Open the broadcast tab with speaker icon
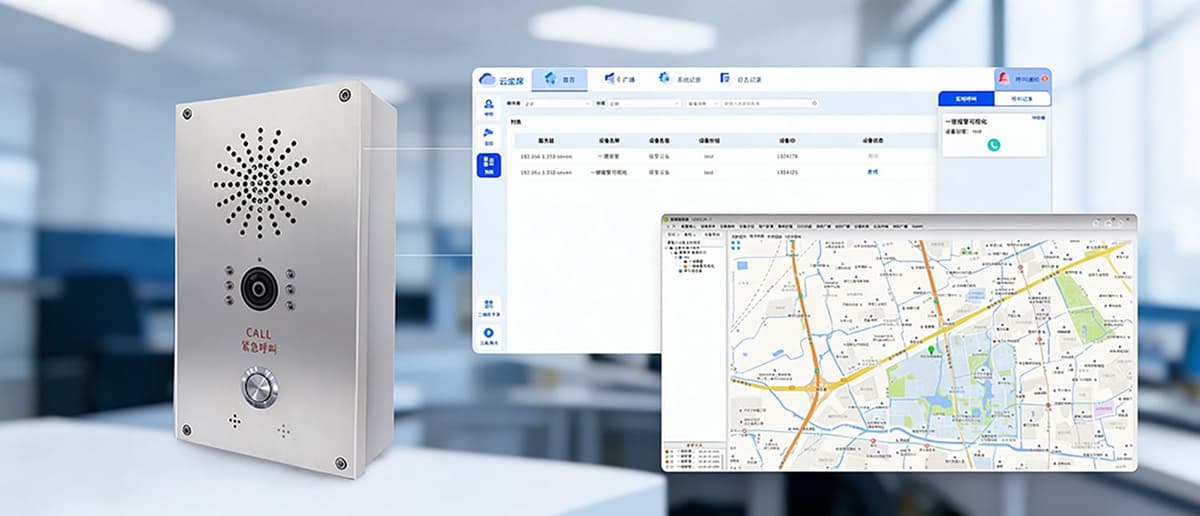The image size is (1200, 516). coord(620,79)
